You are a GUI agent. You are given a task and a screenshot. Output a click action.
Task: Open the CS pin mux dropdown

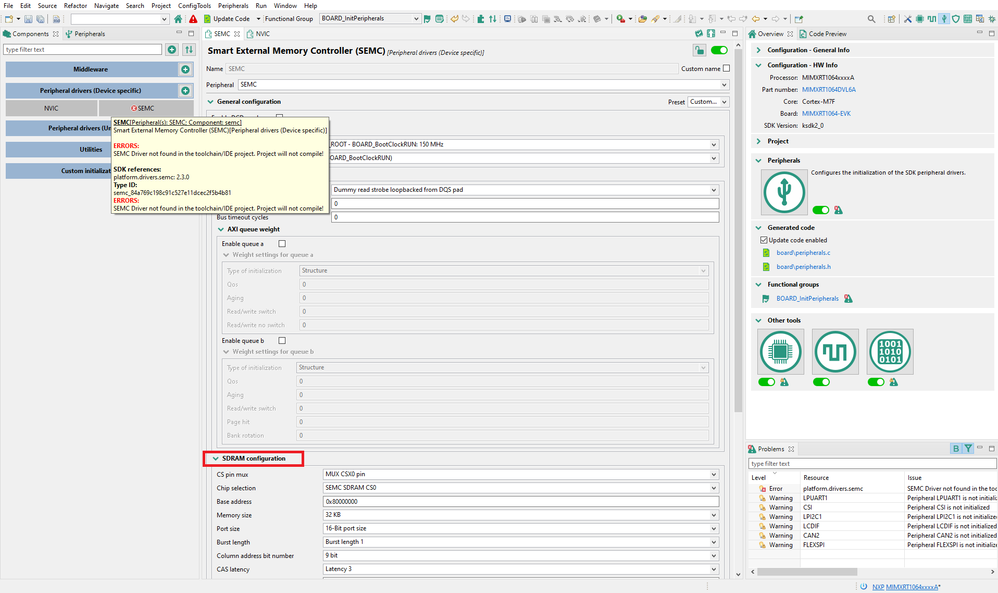point(521,475)
